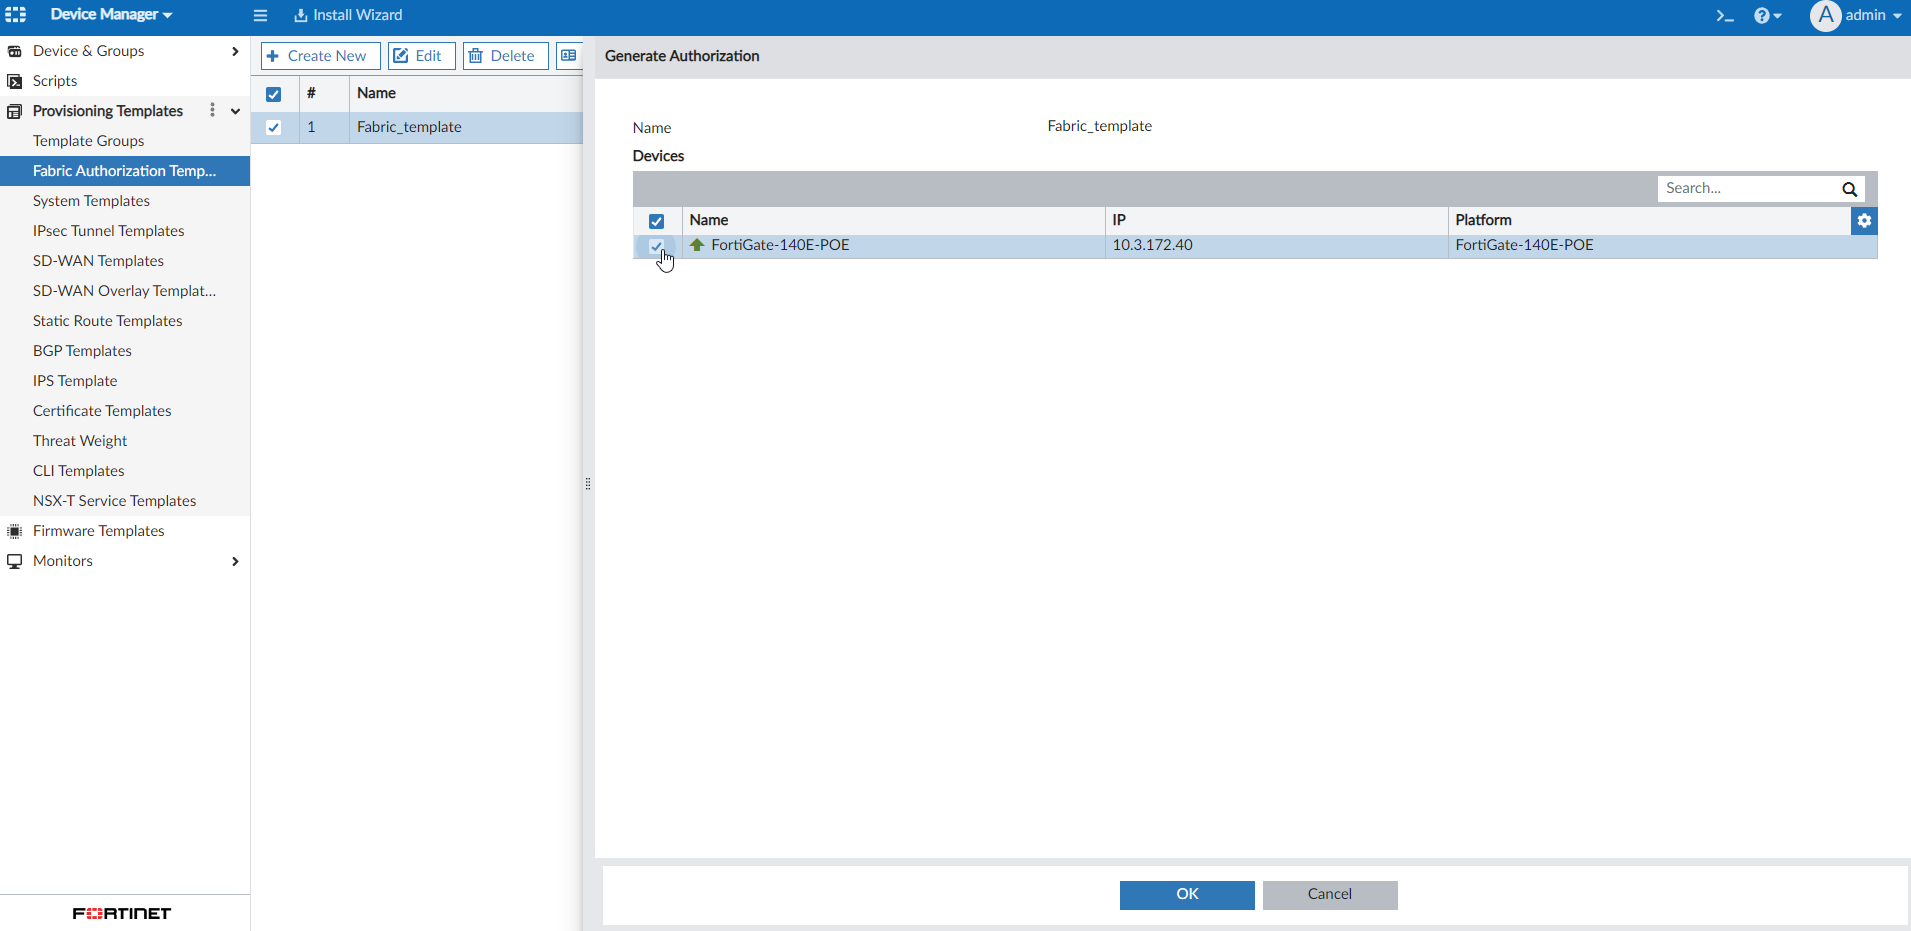Open the Device Manager module dropdown
The image size is (1911, 931).
pos(111,15)
